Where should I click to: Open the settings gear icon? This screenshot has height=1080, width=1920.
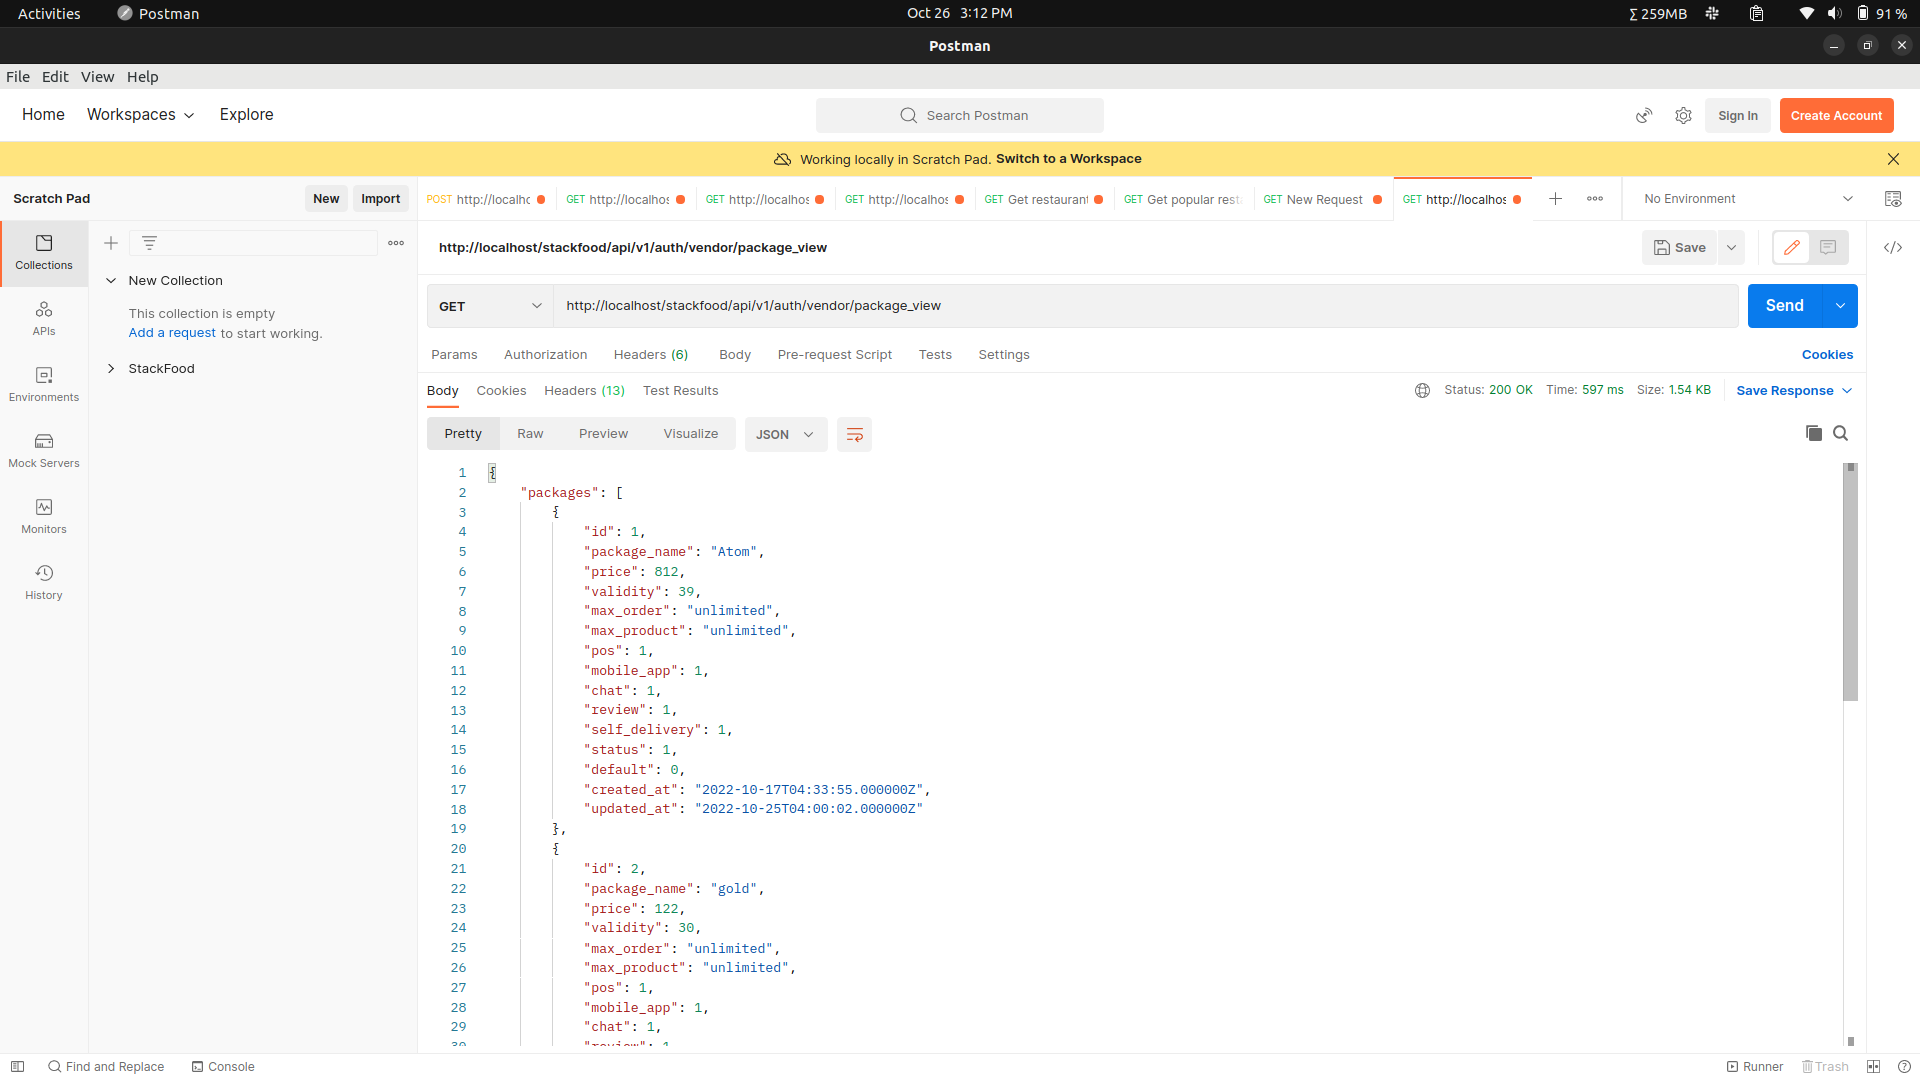(x=1683, y=116)
